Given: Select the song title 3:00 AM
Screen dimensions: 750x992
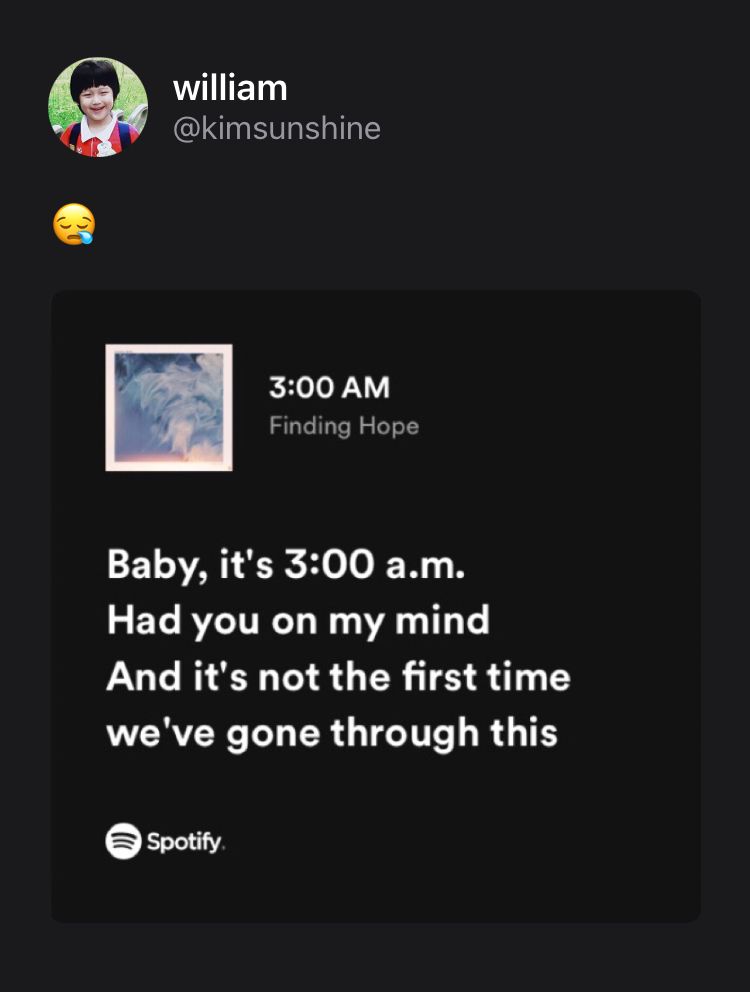Looking at the screenshot, I should pyautogui.click(x=329, y=386).
